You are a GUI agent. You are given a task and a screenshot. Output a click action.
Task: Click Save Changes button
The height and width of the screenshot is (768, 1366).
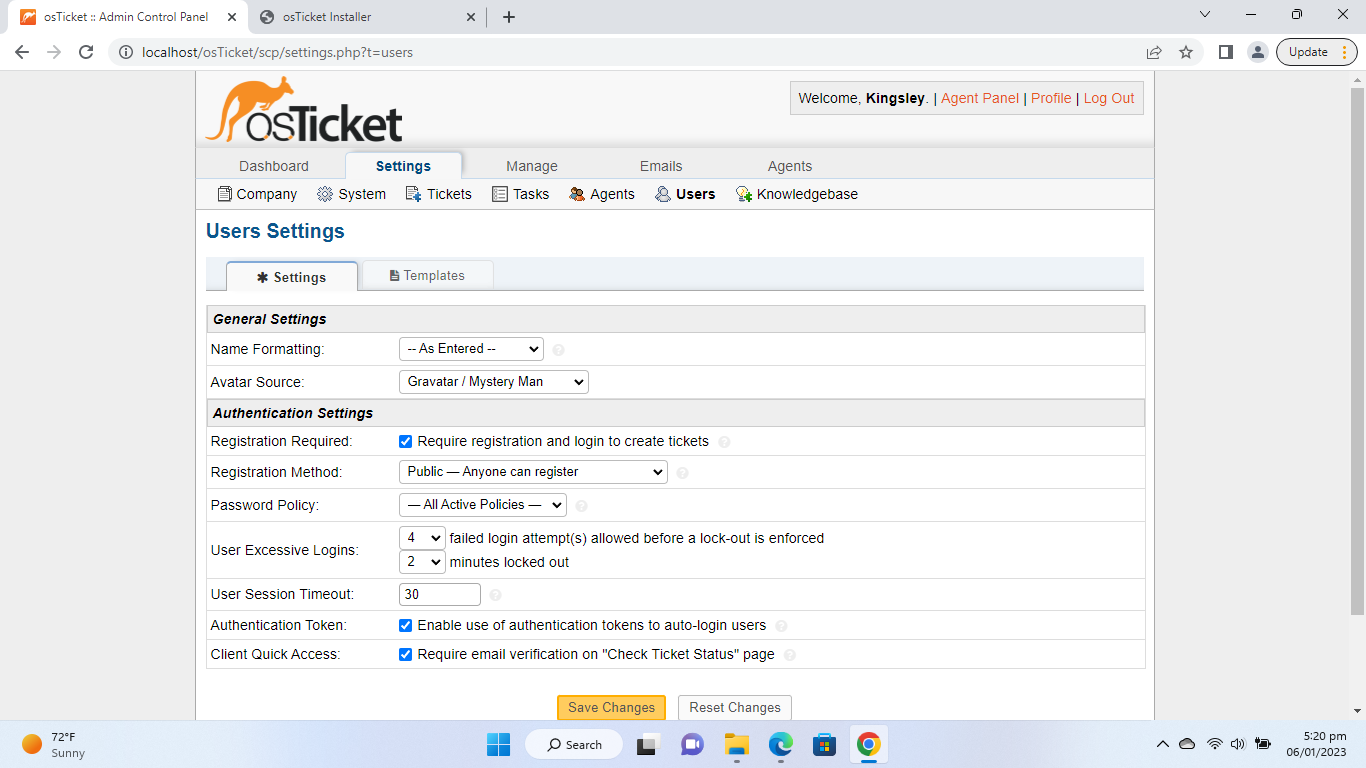tap(611, 707)
